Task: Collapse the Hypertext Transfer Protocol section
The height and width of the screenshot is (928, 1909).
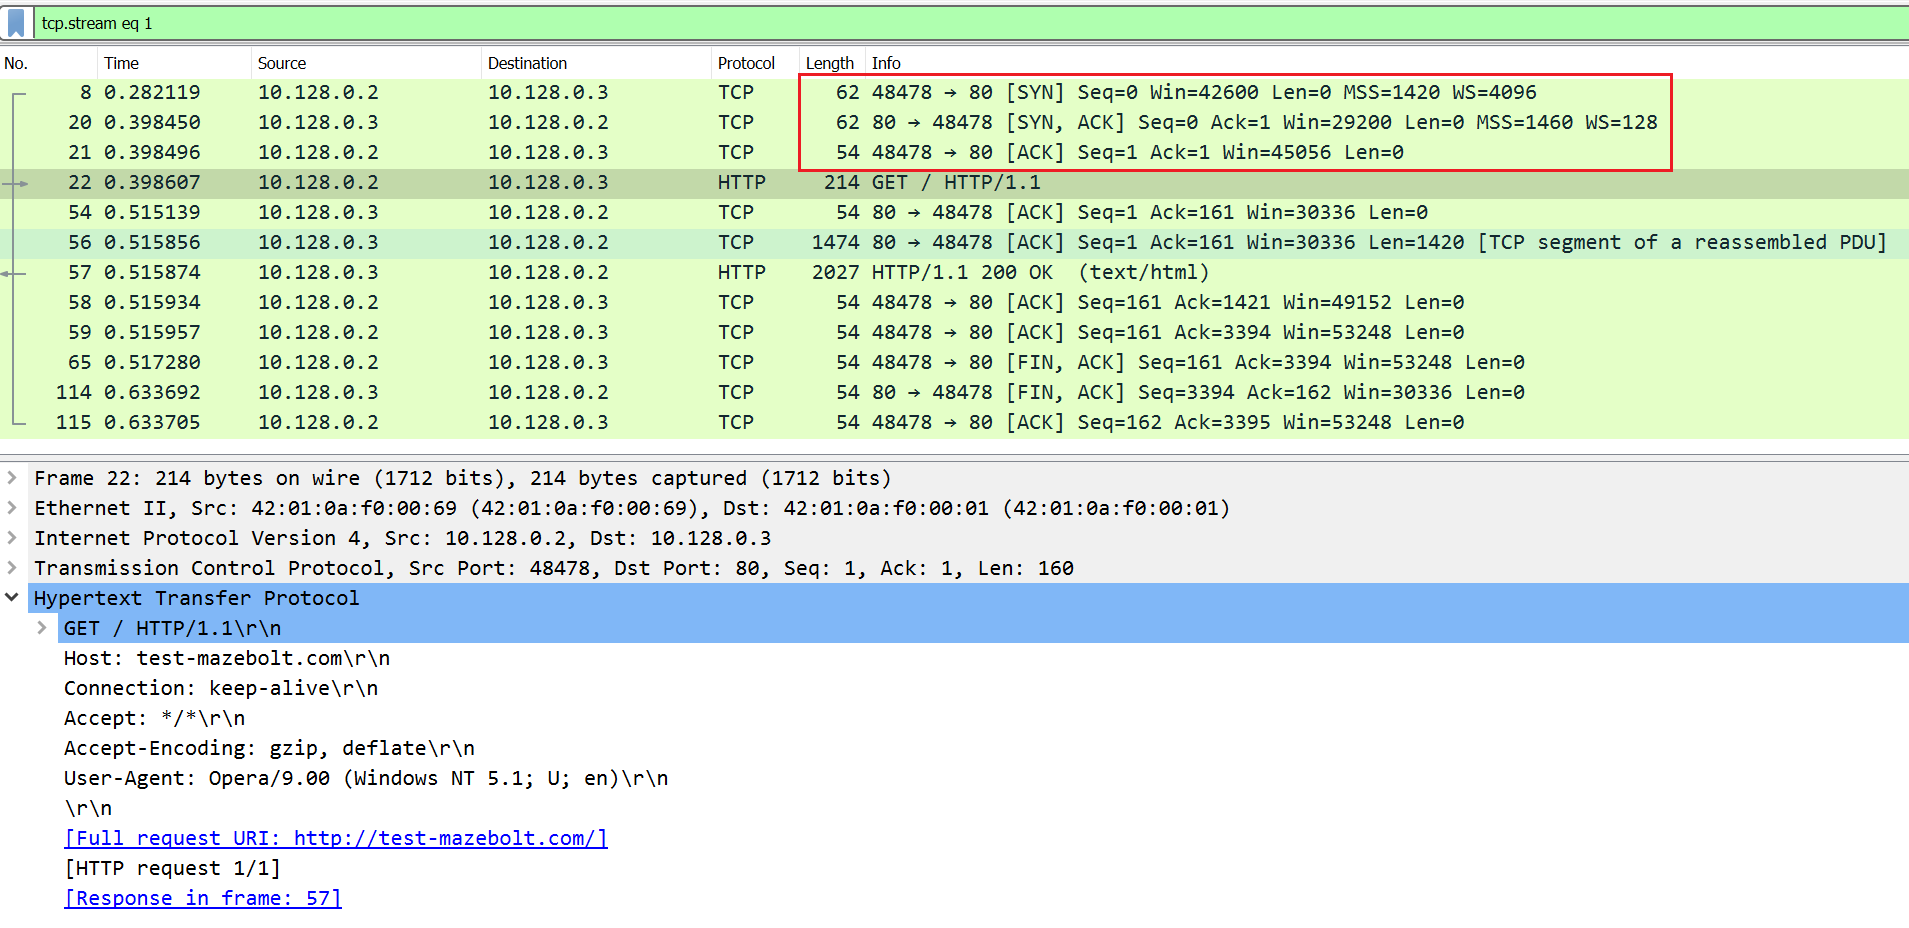Action: coord(12,598)
